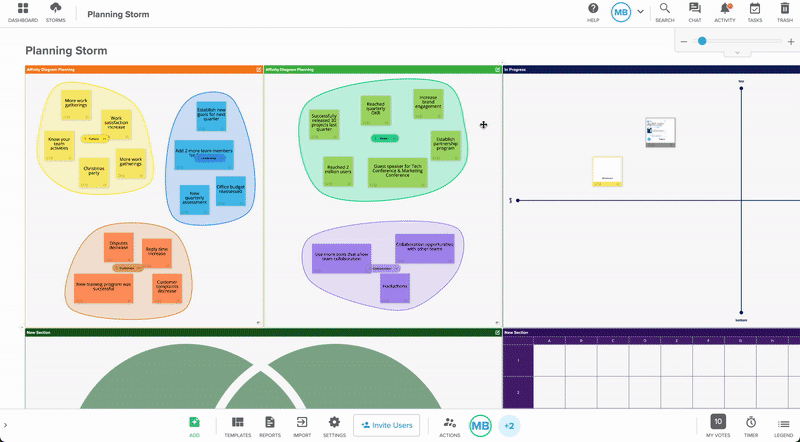Click the Invite Users button
The width and height of the screenshot is (800, 442).
point(386,425)
